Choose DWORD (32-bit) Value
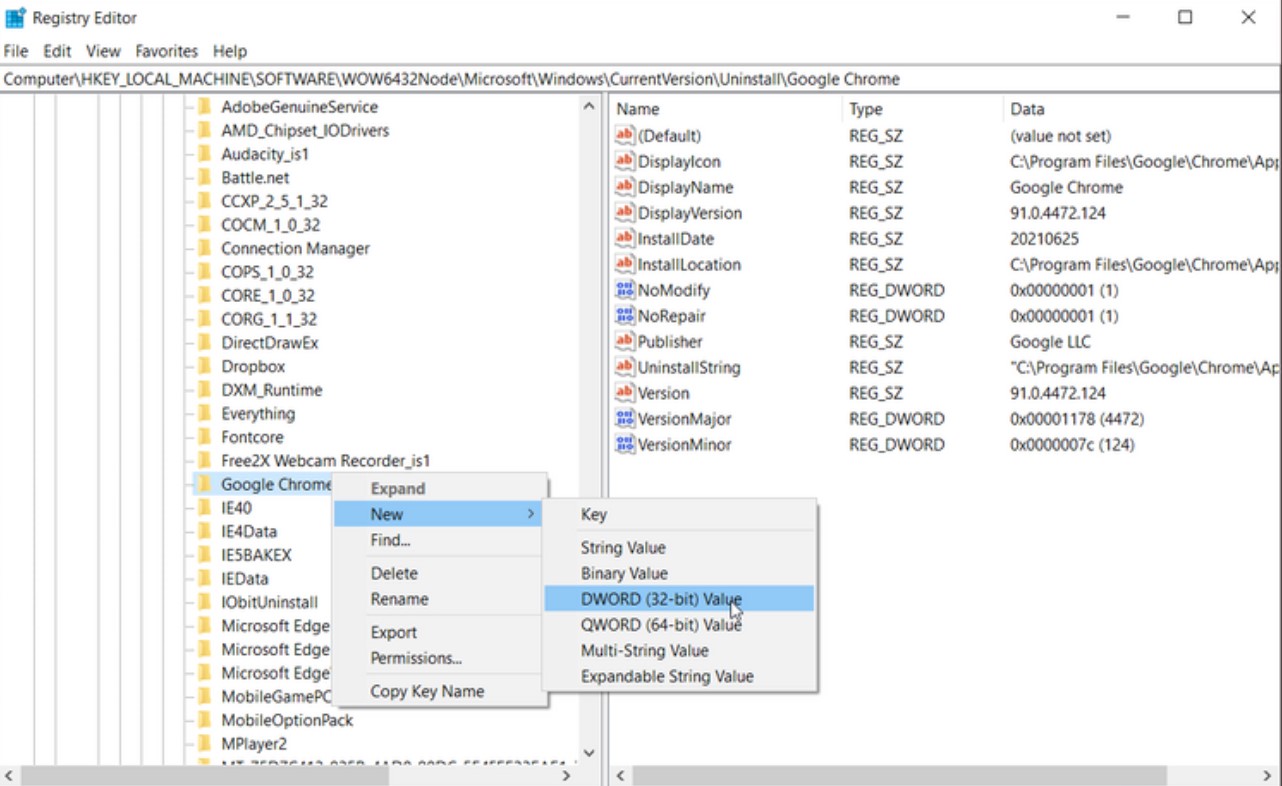This screenshot has height=786, width=1282. tap(680, 599)
